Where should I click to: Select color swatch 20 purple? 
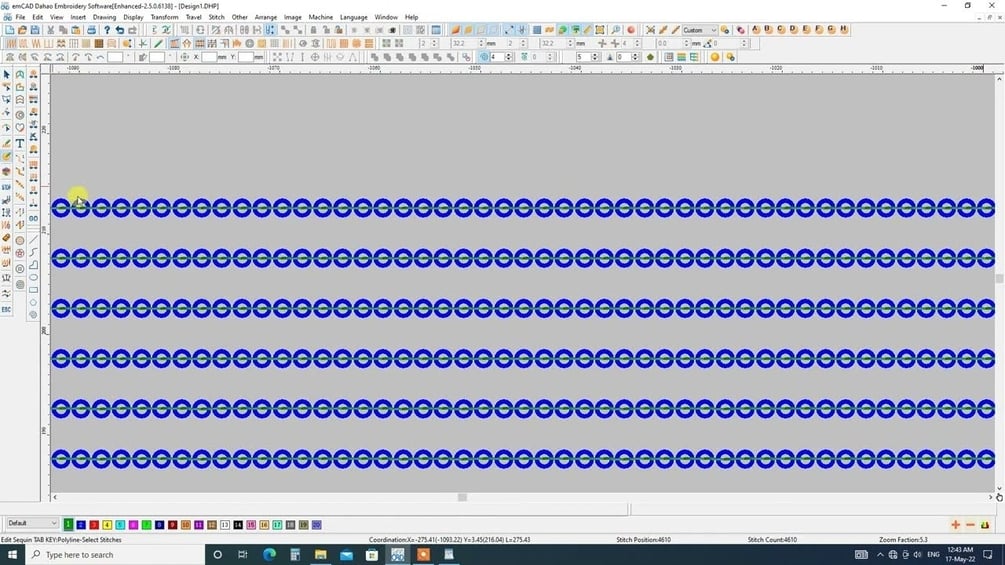tap(317, 525)
